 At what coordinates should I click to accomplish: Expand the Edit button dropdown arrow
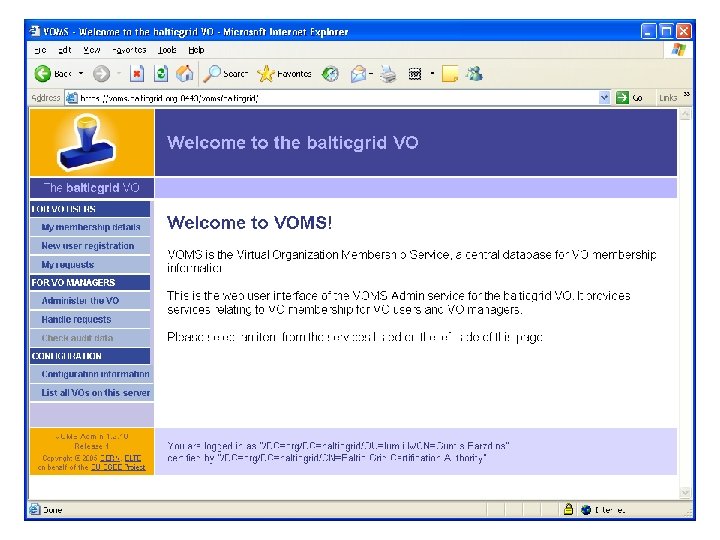tap(432, 73)
